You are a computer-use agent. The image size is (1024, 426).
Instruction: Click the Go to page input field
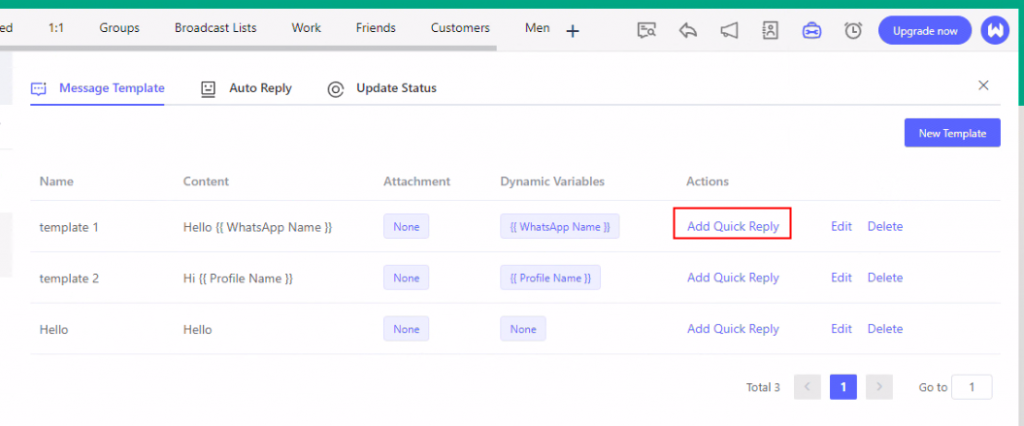(x=971, y=387)
